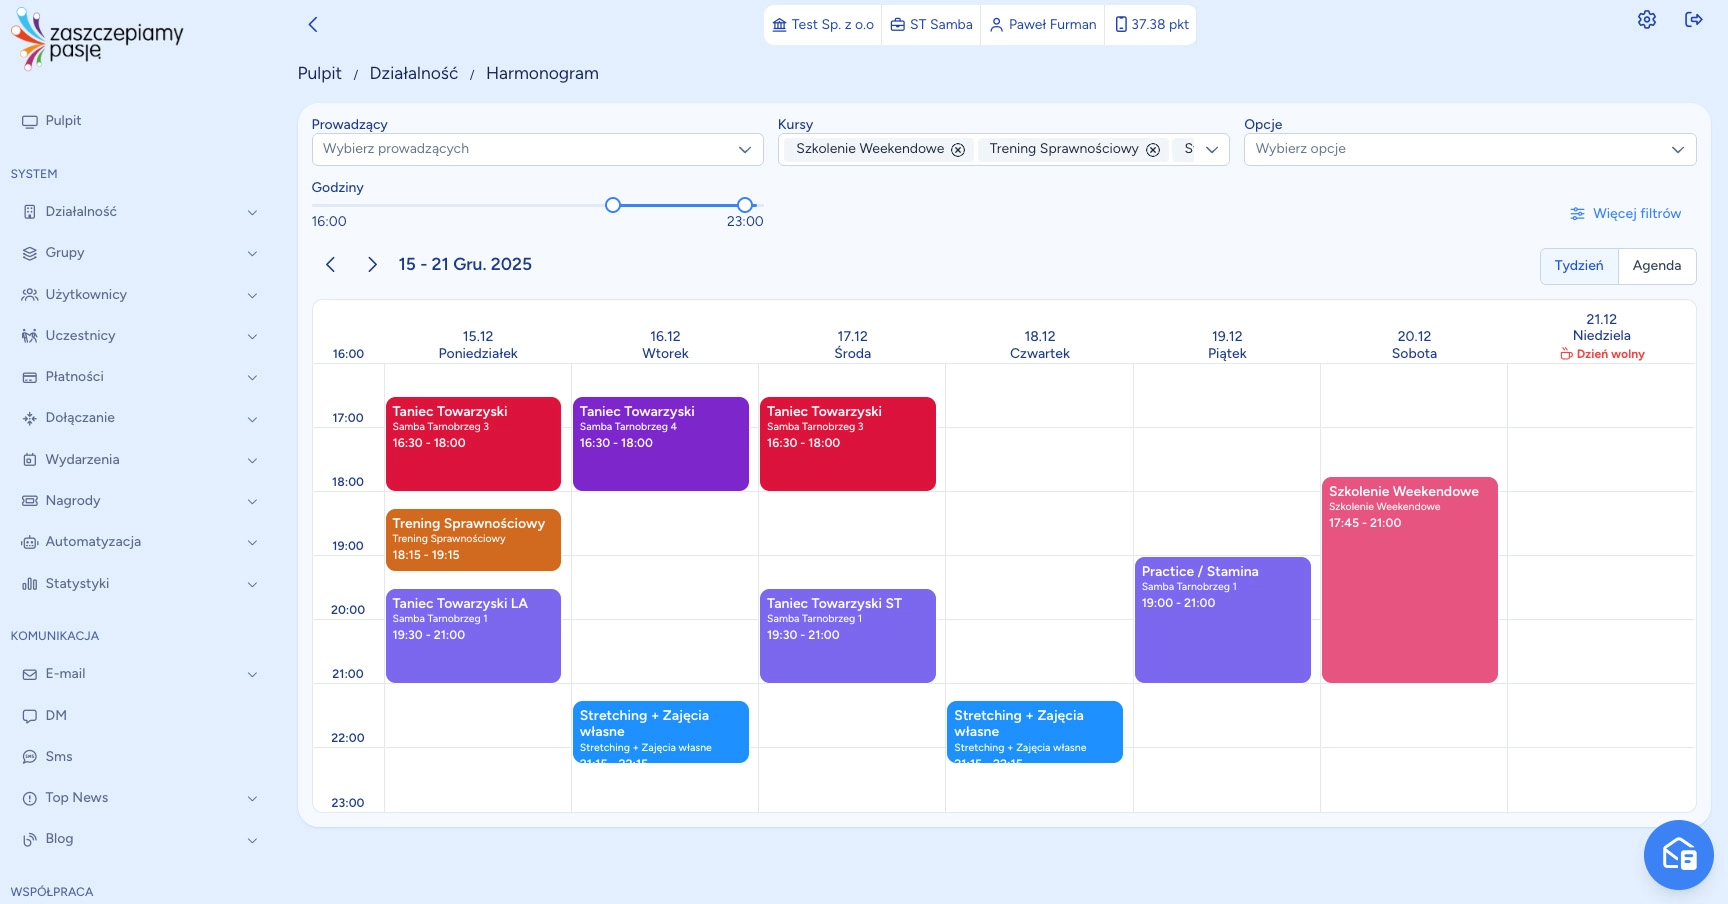Expand the Działalność sidebar section
The image size is (1728, 904).
(x=138, y=212)
